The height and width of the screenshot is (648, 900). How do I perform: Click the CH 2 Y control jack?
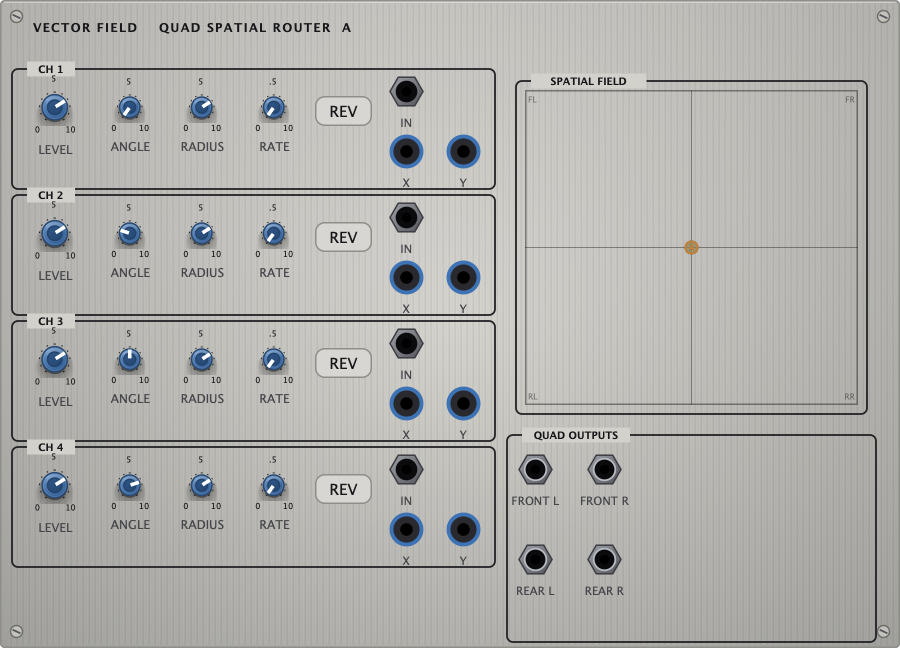click(x=463, y=278)
